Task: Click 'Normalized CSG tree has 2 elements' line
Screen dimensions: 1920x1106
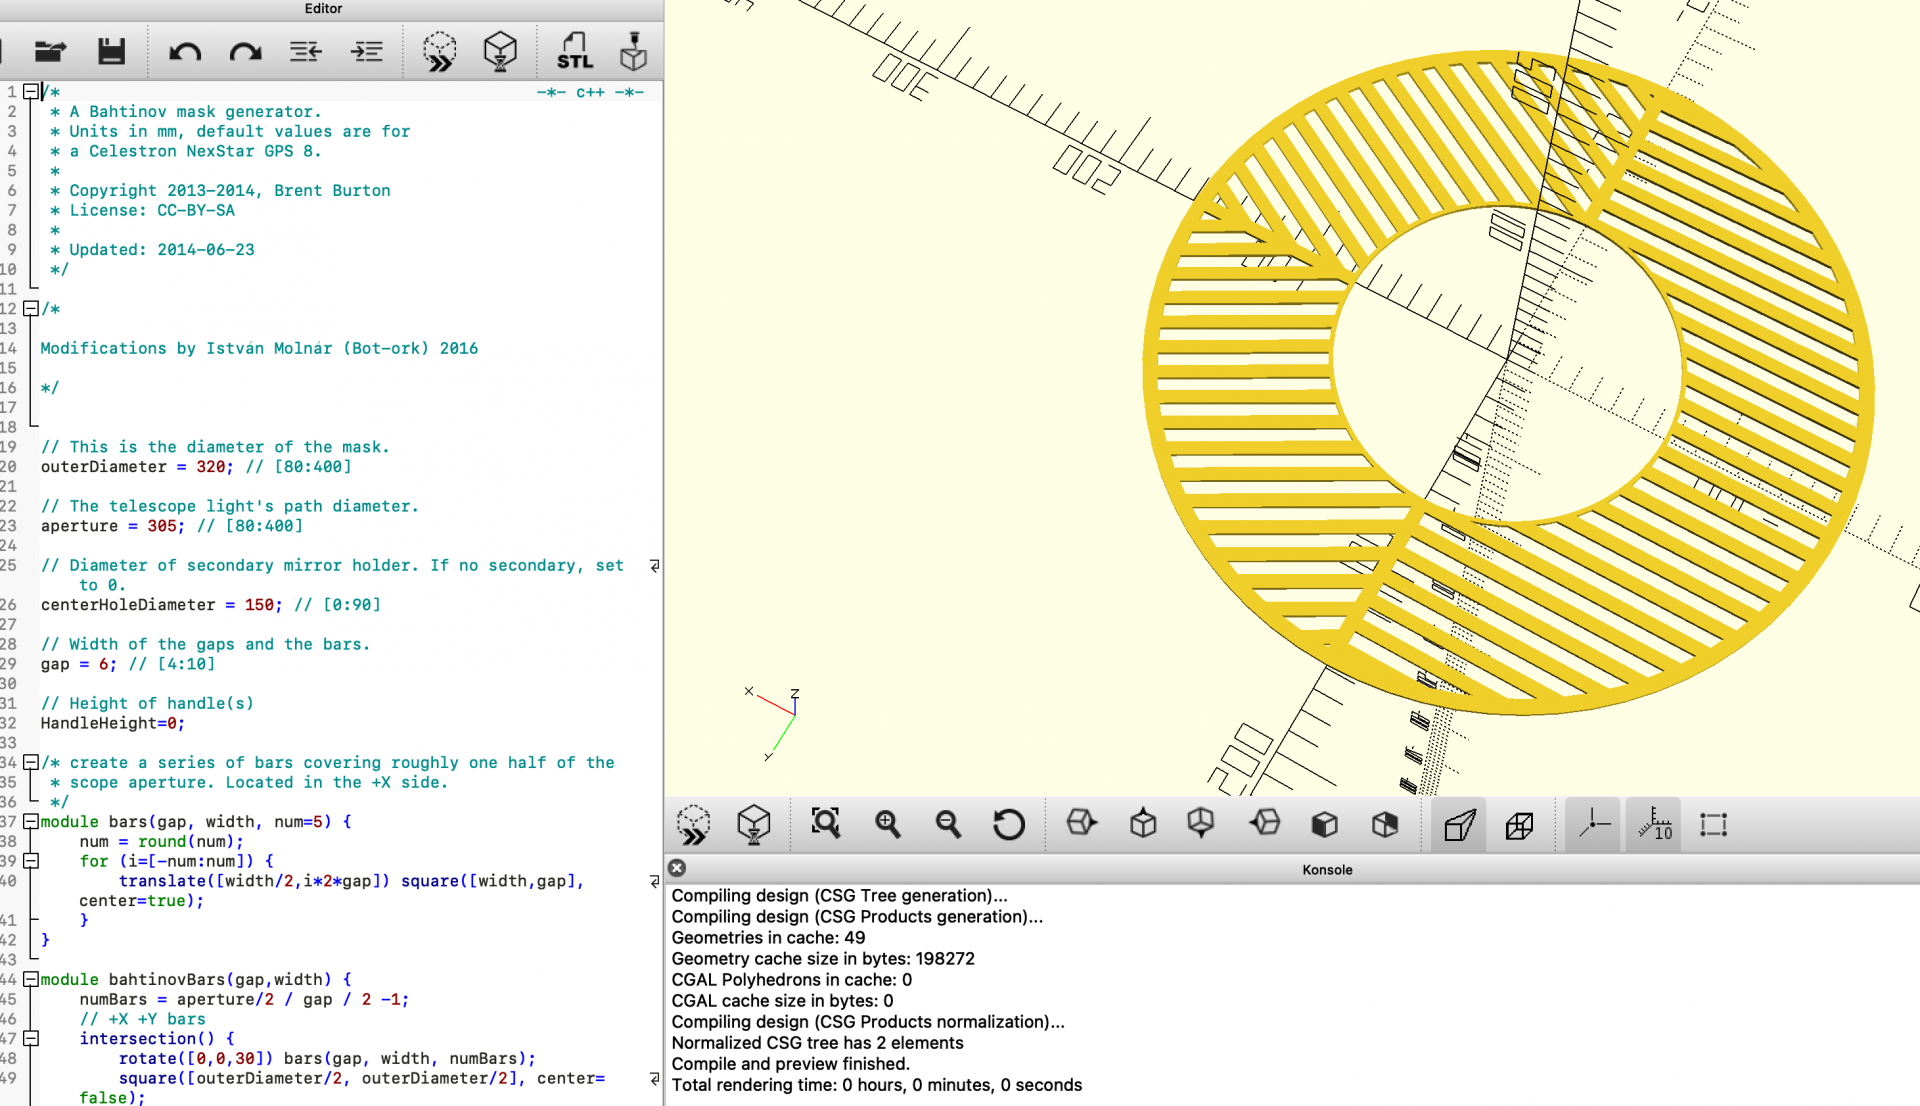Action: (x=817, y=1043)
